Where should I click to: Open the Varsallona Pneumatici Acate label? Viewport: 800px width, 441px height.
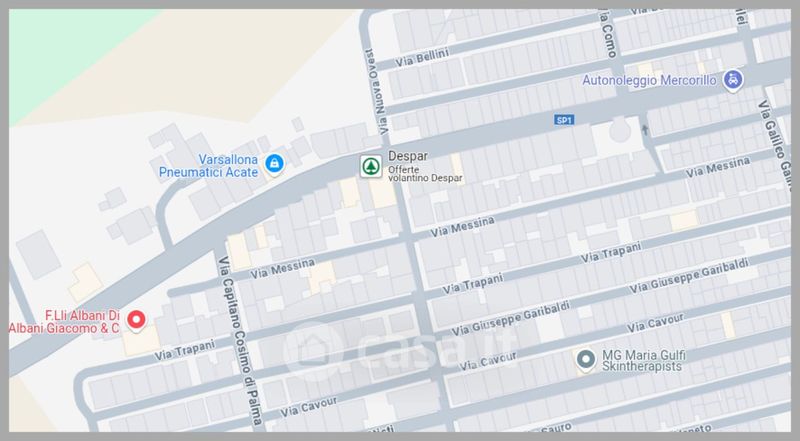pyautogui.click(x=209, y=166)
